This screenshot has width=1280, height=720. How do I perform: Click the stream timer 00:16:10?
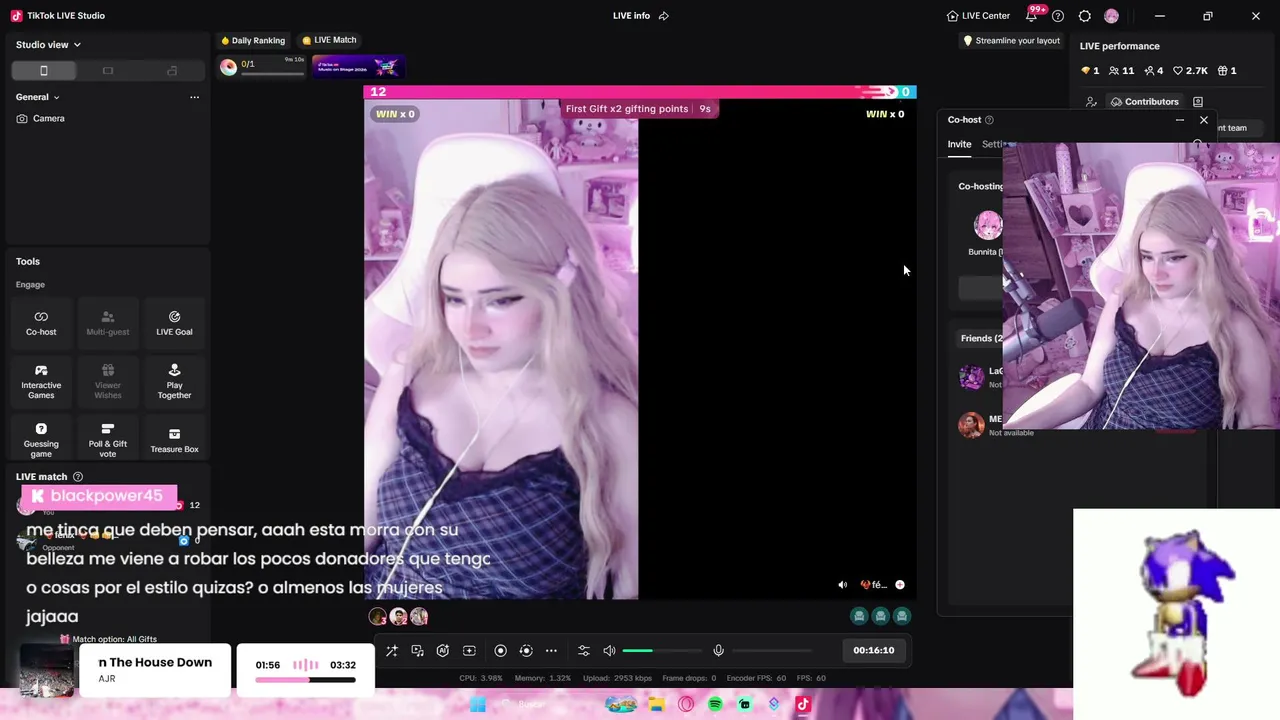point(873,651)
